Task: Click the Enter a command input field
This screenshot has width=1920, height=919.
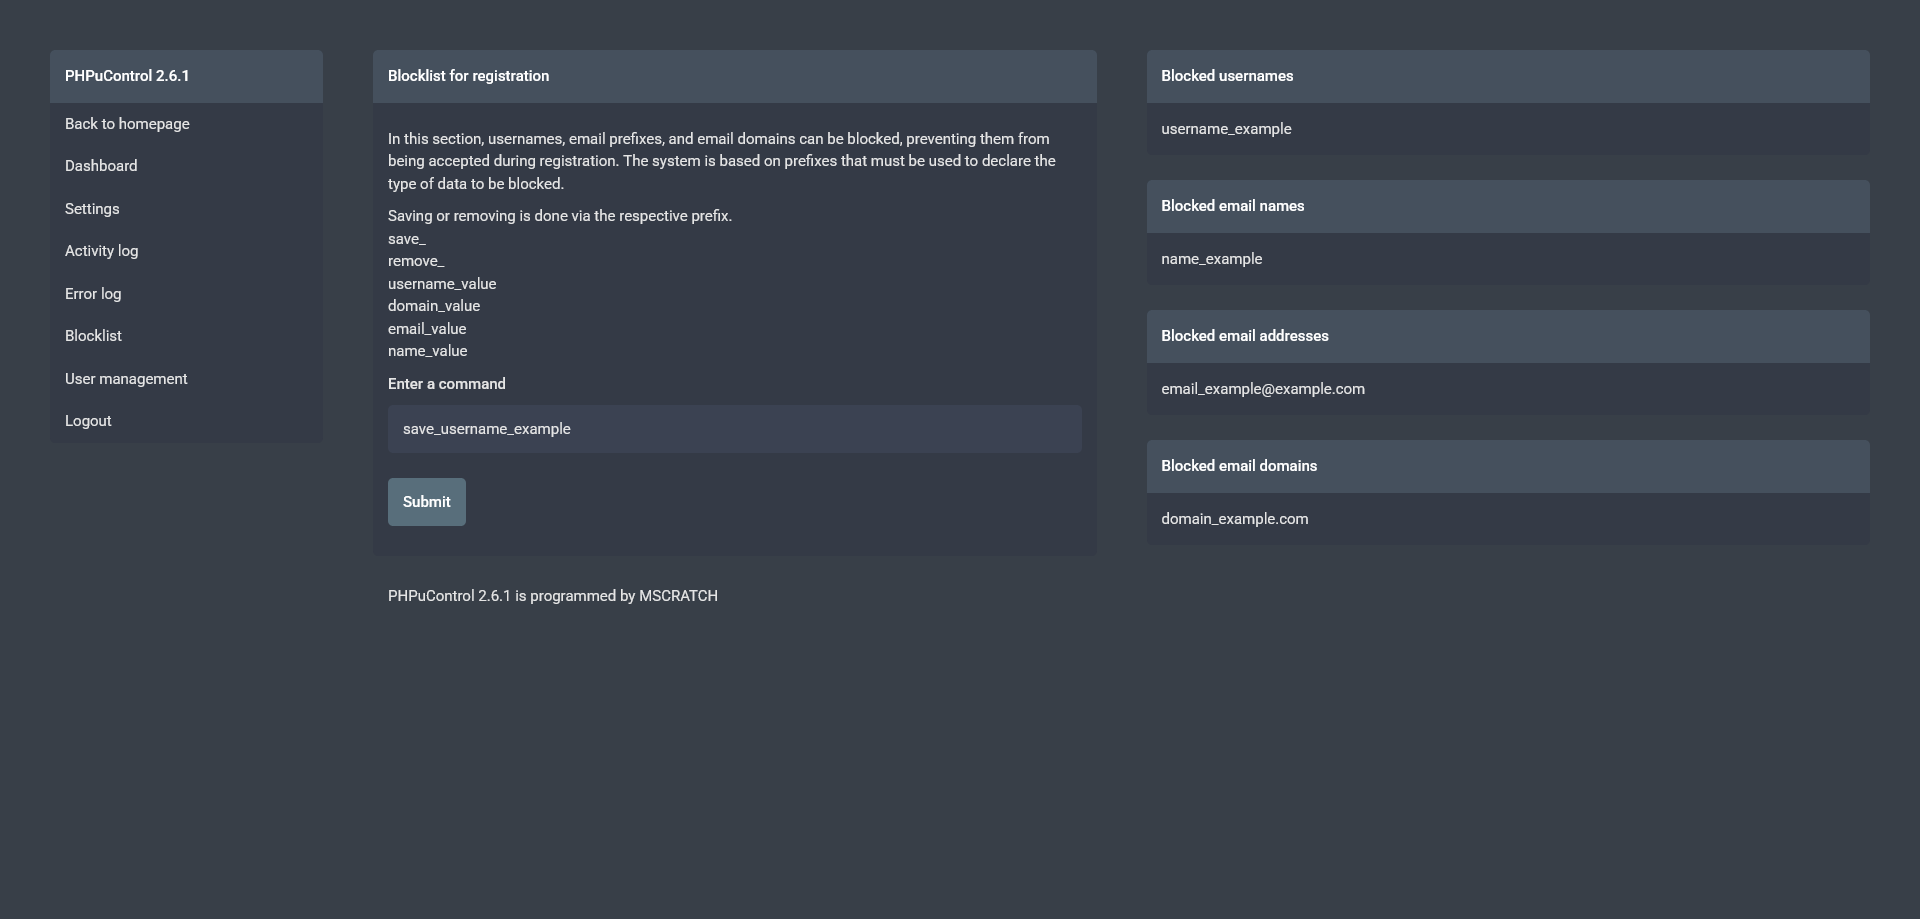Action: point(734,429)
